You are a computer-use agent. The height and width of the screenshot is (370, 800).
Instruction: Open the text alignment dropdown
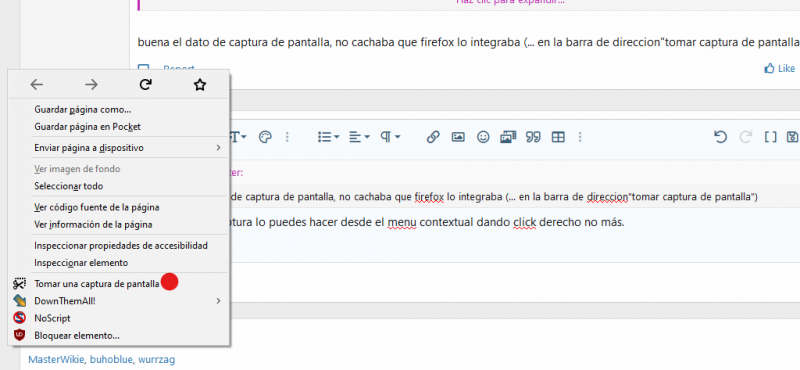[x=360, y=137]
